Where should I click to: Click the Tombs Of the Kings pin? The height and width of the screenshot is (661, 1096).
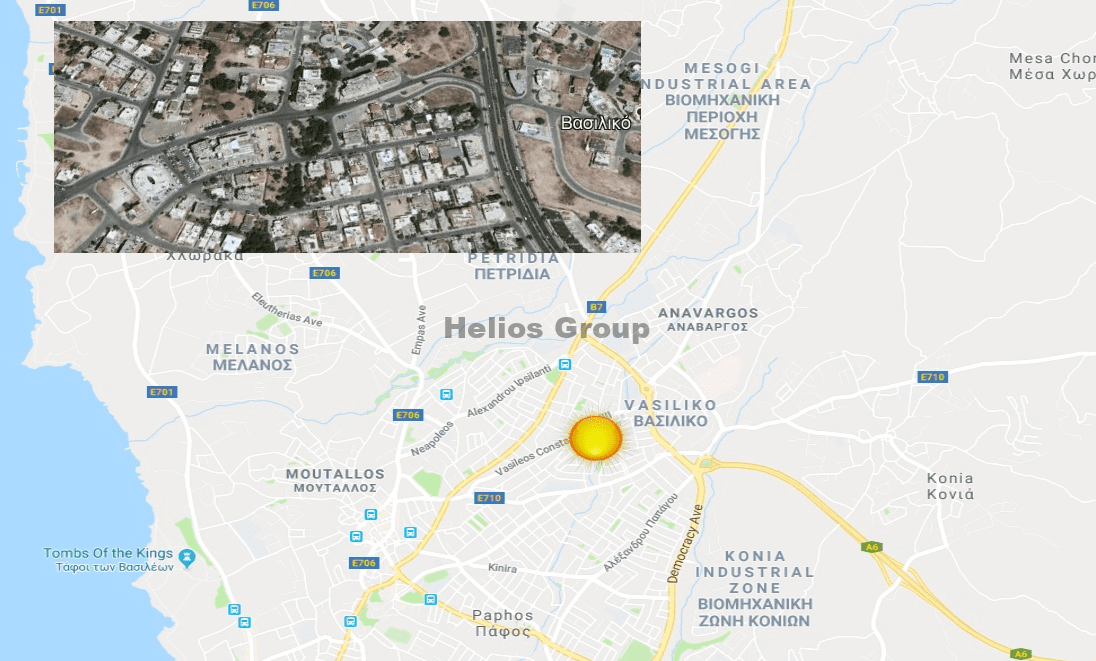click(x=187, y=558)
